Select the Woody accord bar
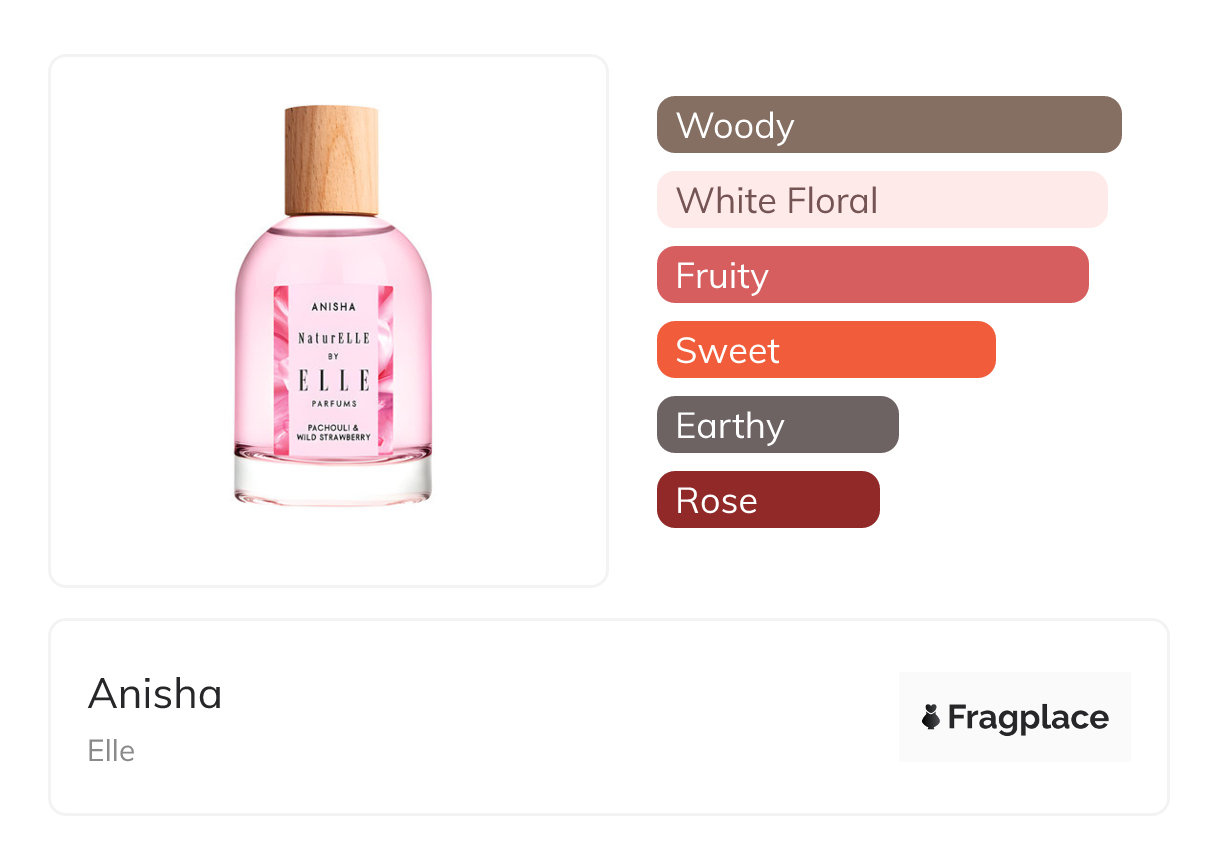 click(888, 125)
